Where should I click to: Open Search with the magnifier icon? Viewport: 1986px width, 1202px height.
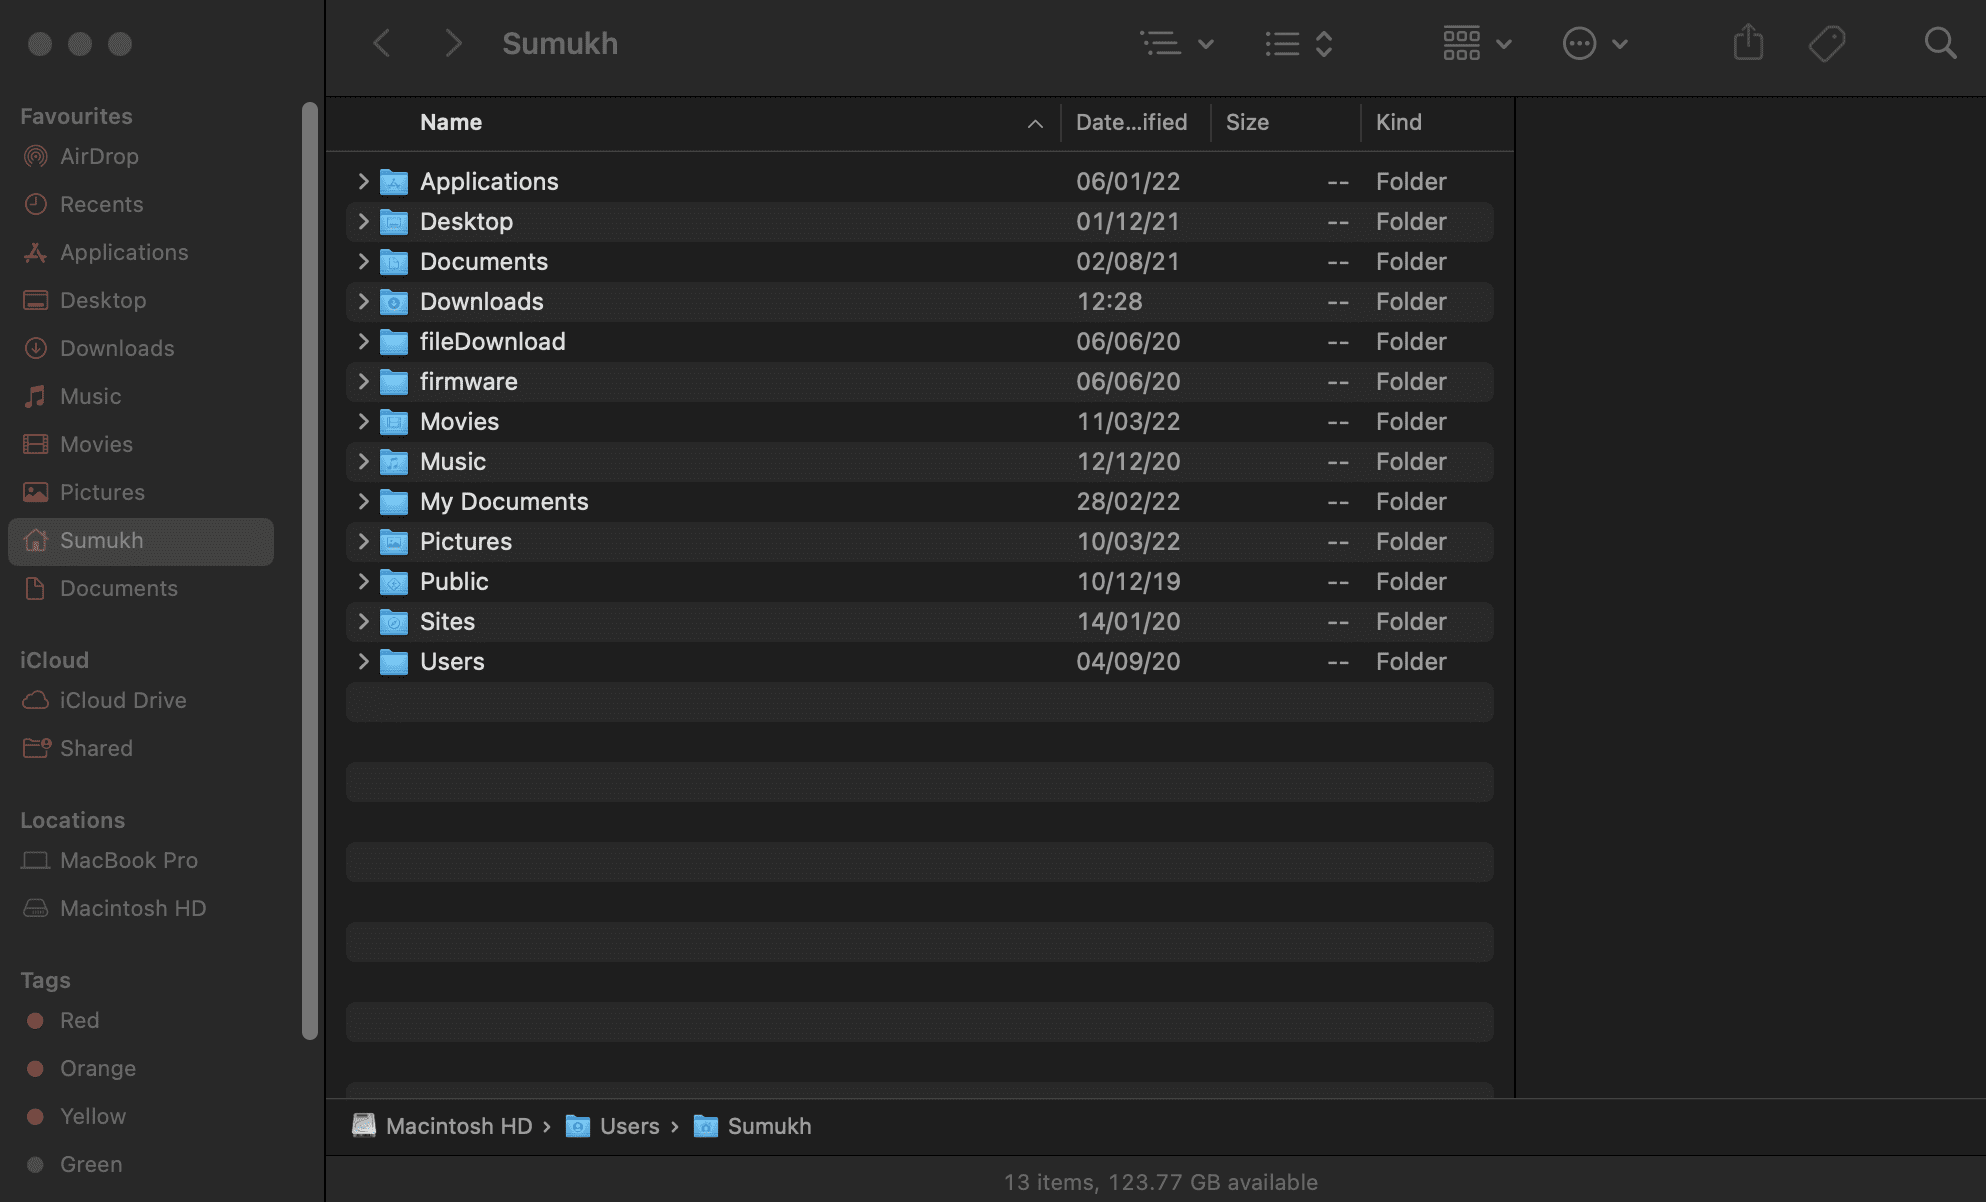(x=1940, y=43)
